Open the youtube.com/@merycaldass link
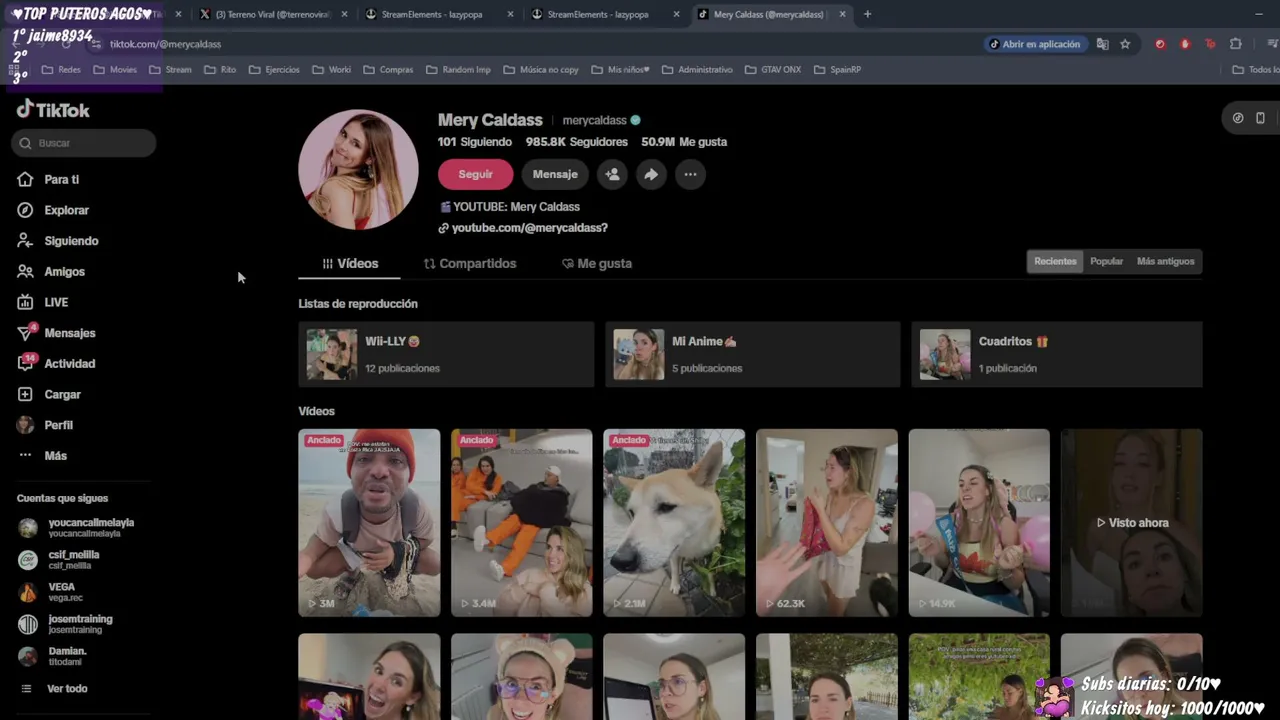This screenshot has width=1280, height=720. pos(529,228)
